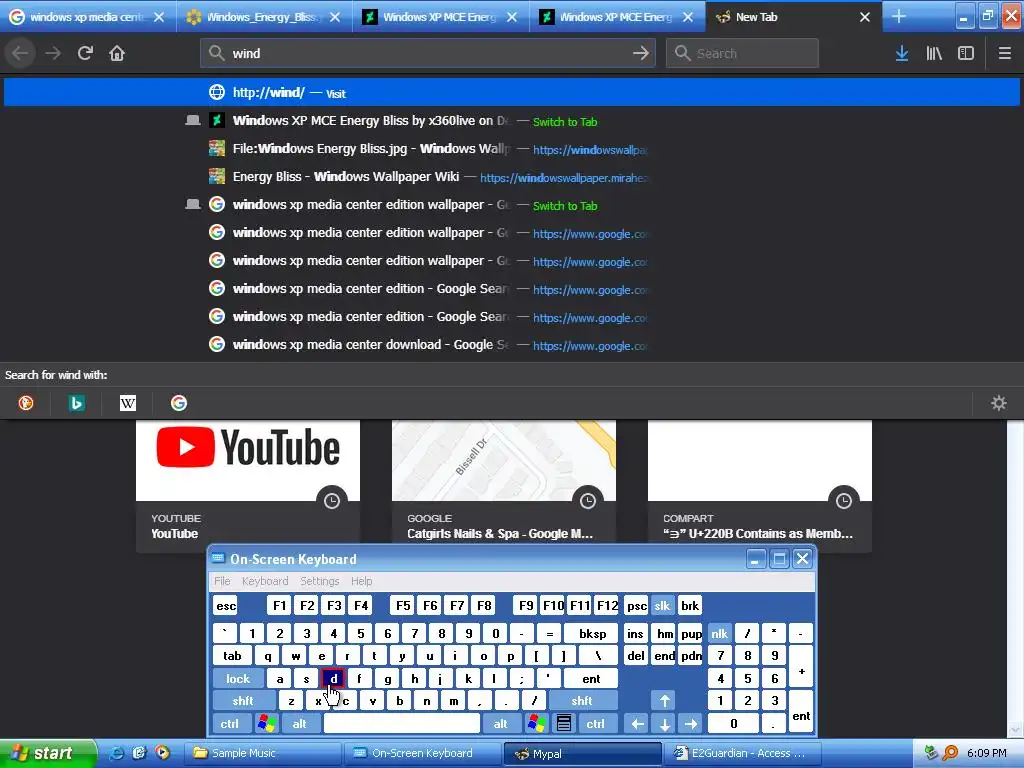Open the Windows start menu
The image size is (1024, 768).
(x=47, y=753)
